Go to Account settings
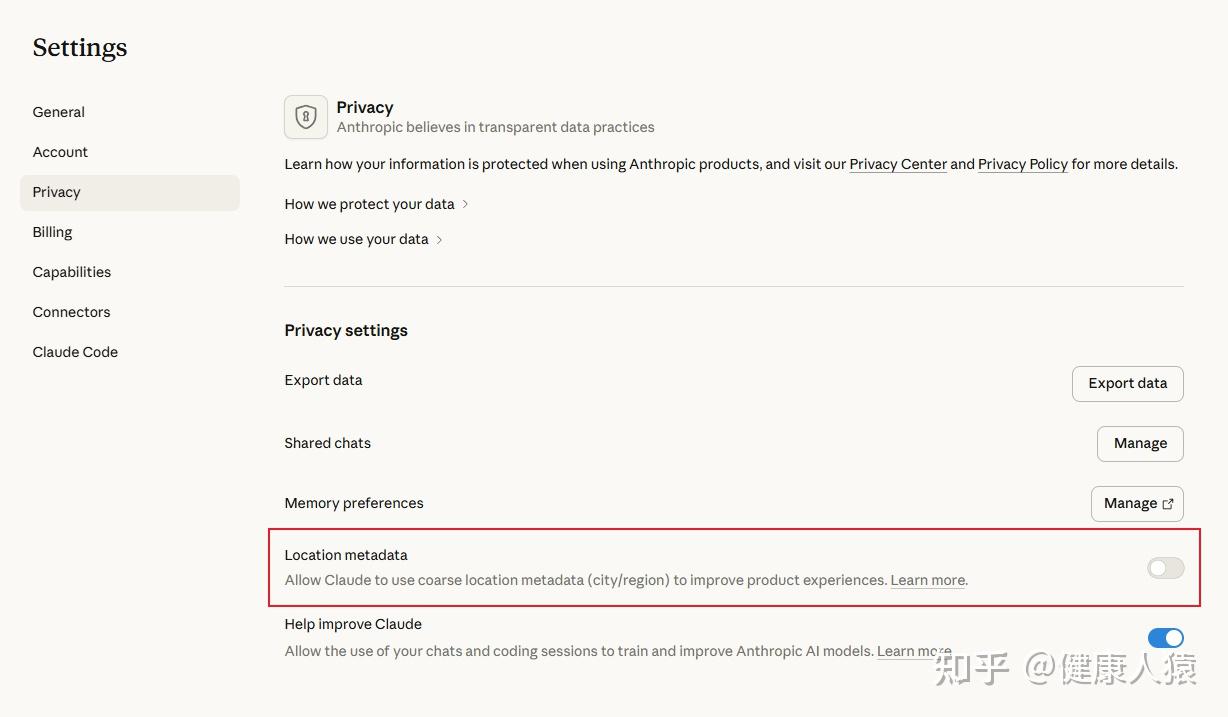Image resolution: width=1228 pixels, height=717 pixels. (x=60, y=152)
